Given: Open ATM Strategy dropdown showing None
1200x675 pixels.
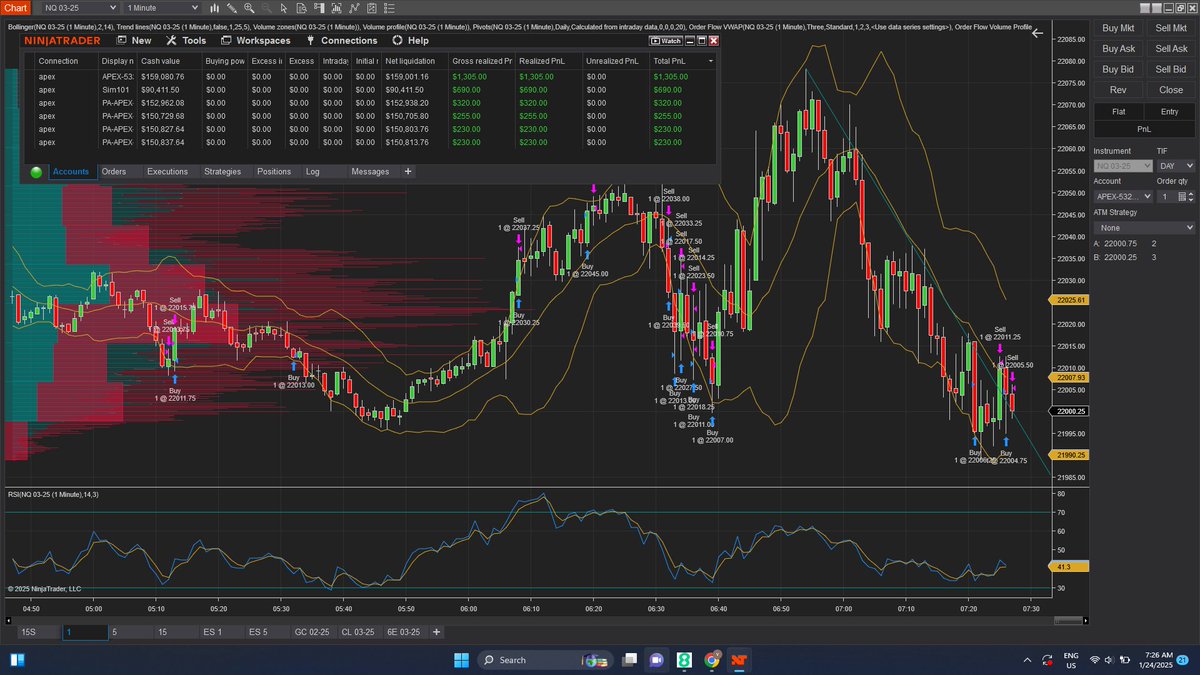Looking at the screenshot, I should 1144,228.
